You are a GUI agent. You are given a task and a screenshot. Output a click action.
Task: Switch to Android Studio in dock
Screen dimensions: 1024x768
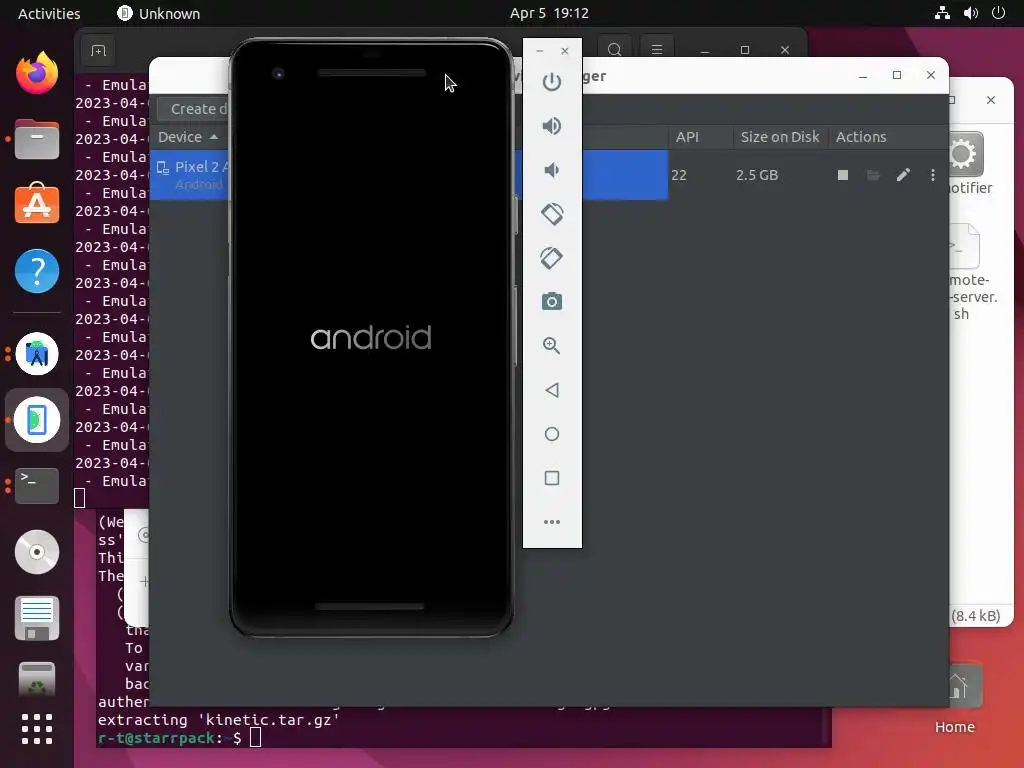[37, 354]
